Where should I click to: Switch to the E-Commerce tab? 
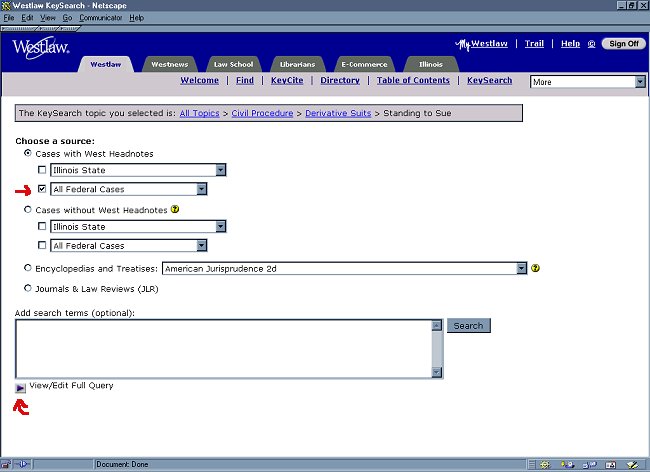364,64
